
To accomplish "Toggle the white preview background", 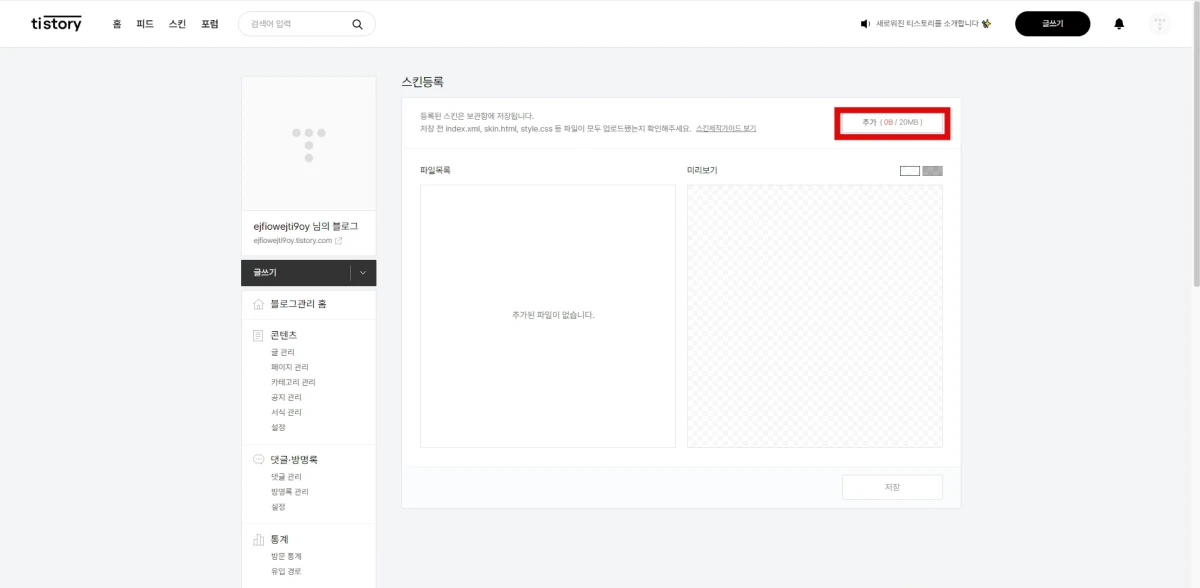I will coord(908,170).
